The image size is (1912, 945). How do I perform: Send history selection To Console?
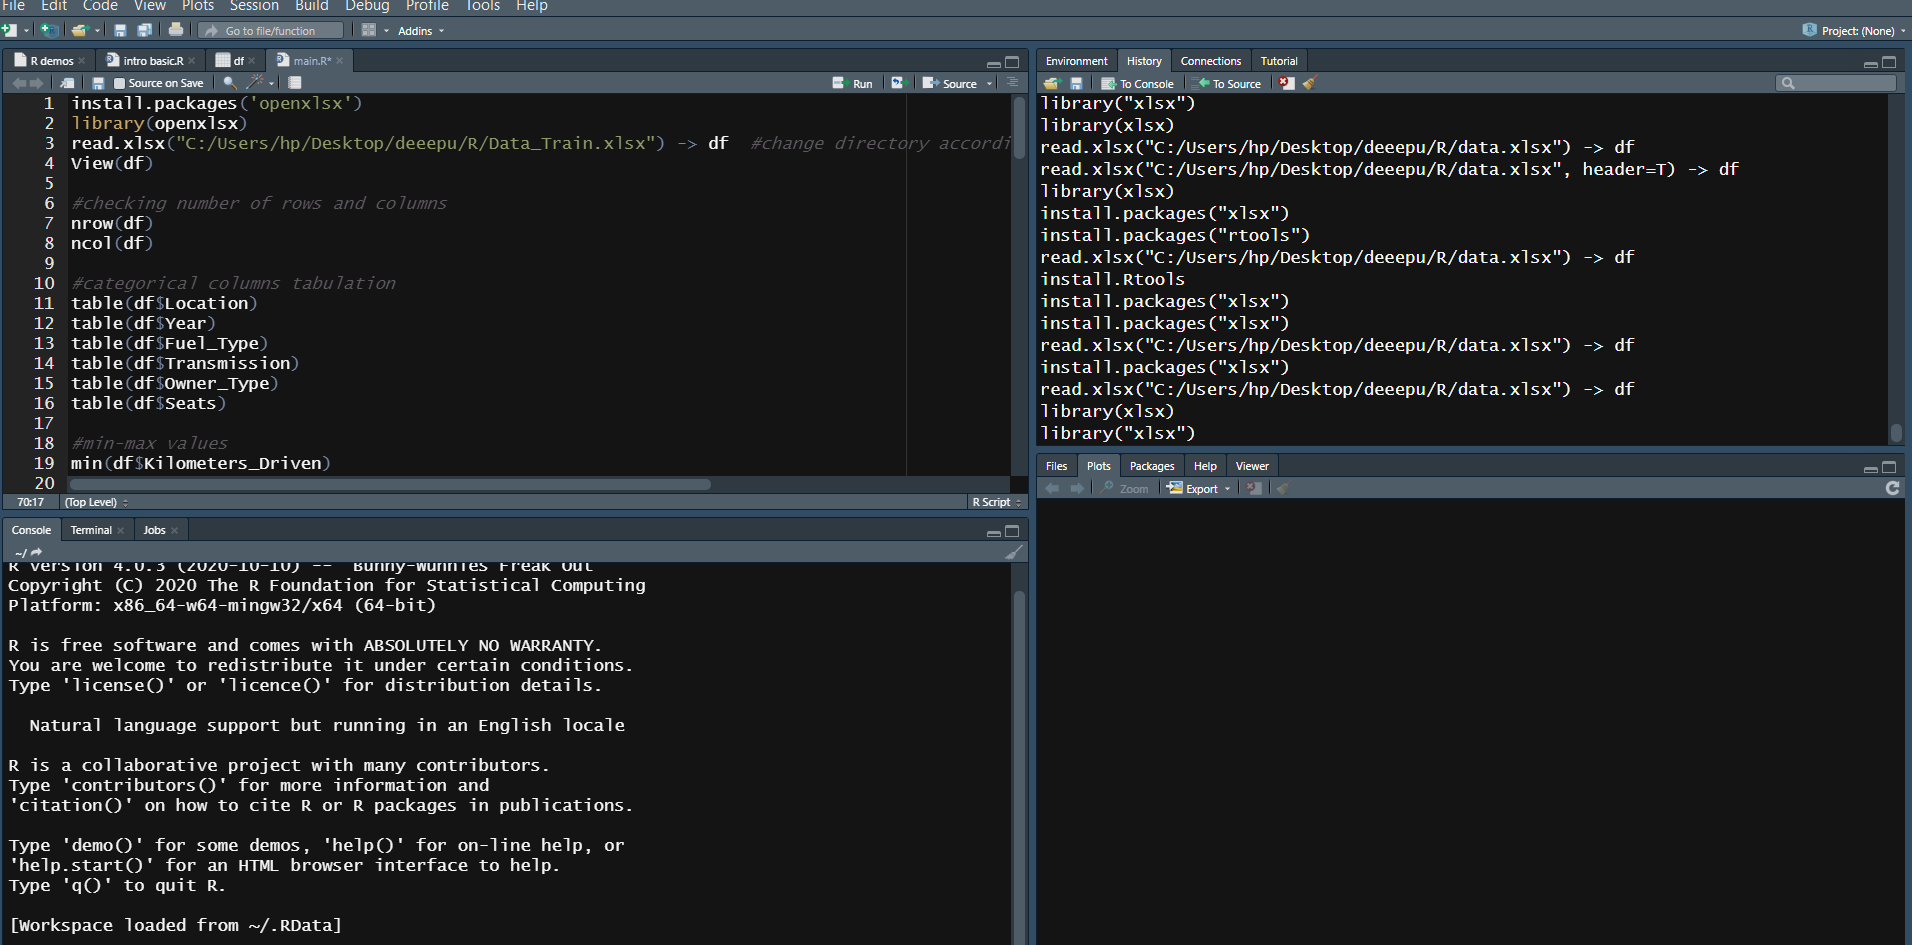click(1138, 84)
